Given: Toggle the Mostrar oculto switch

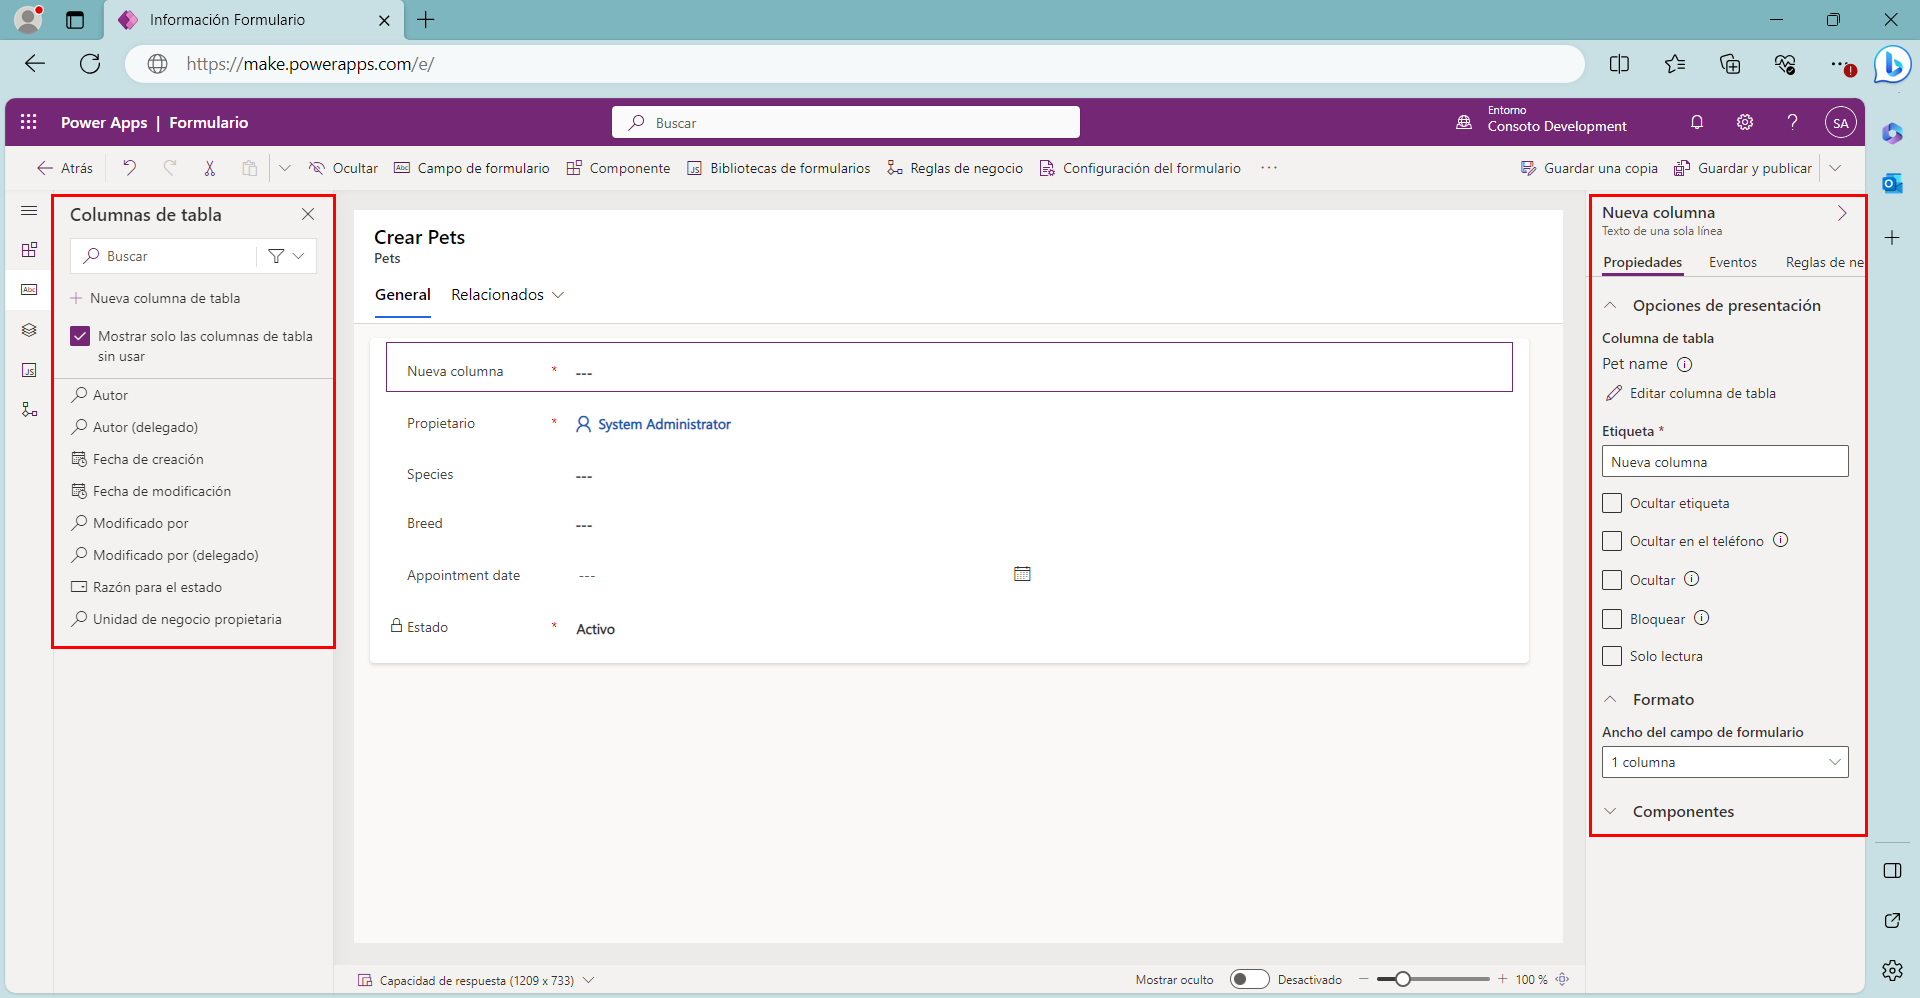Looking at the screenshot, I should [x=1249, y=979].
